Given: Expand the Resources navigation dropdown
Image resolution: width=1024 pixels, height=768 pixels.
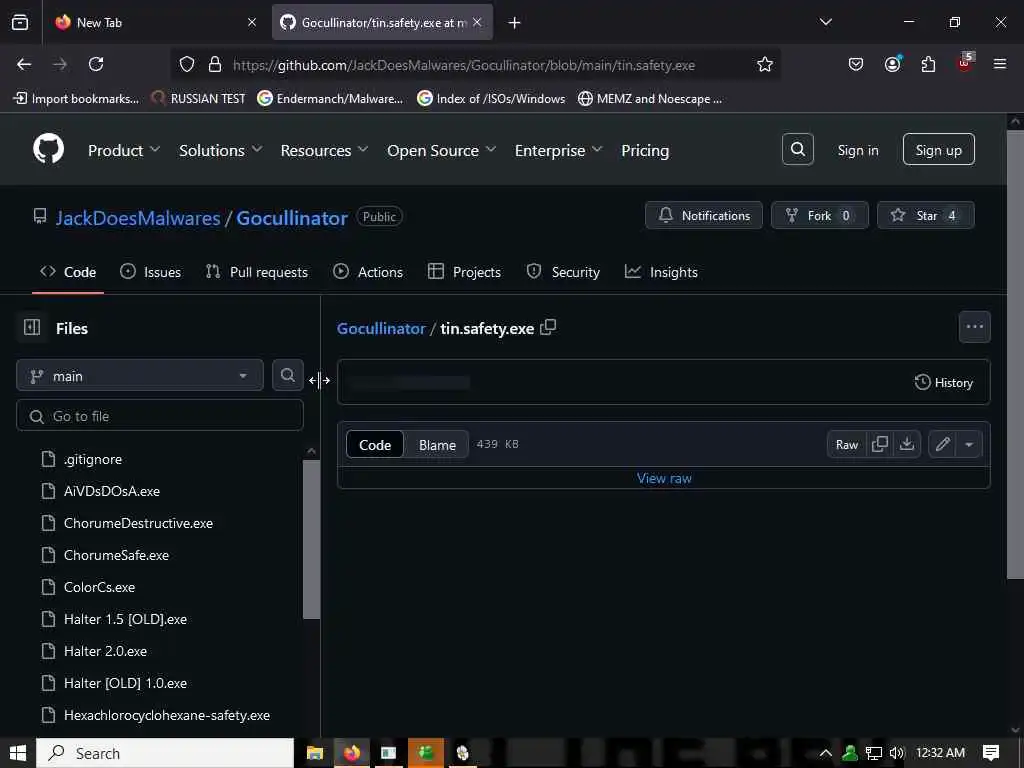Looking at the screenshot, I should 325,150.
